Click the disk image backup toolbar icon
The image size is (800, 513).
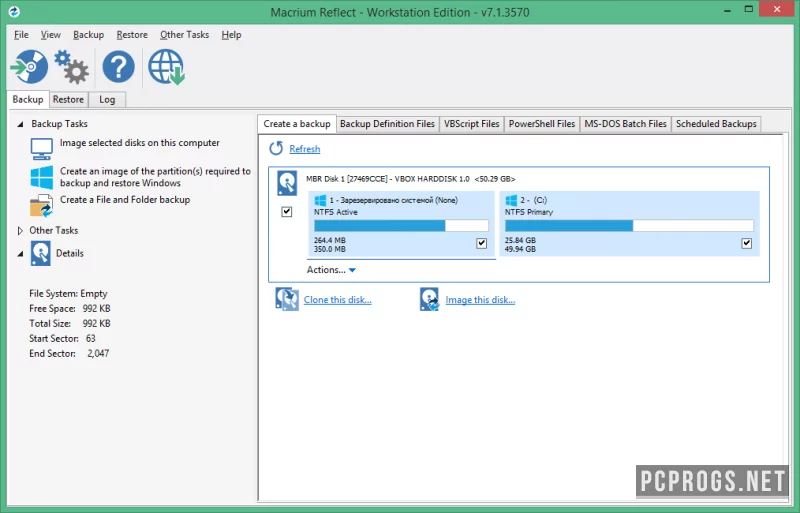tap(30, 66)
